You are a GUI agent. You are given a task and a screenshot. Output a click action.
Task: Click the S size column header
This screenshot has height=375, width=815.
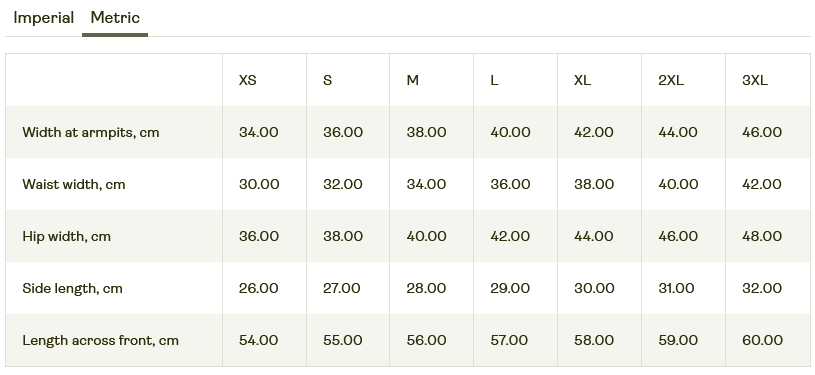tap(327, 80)
